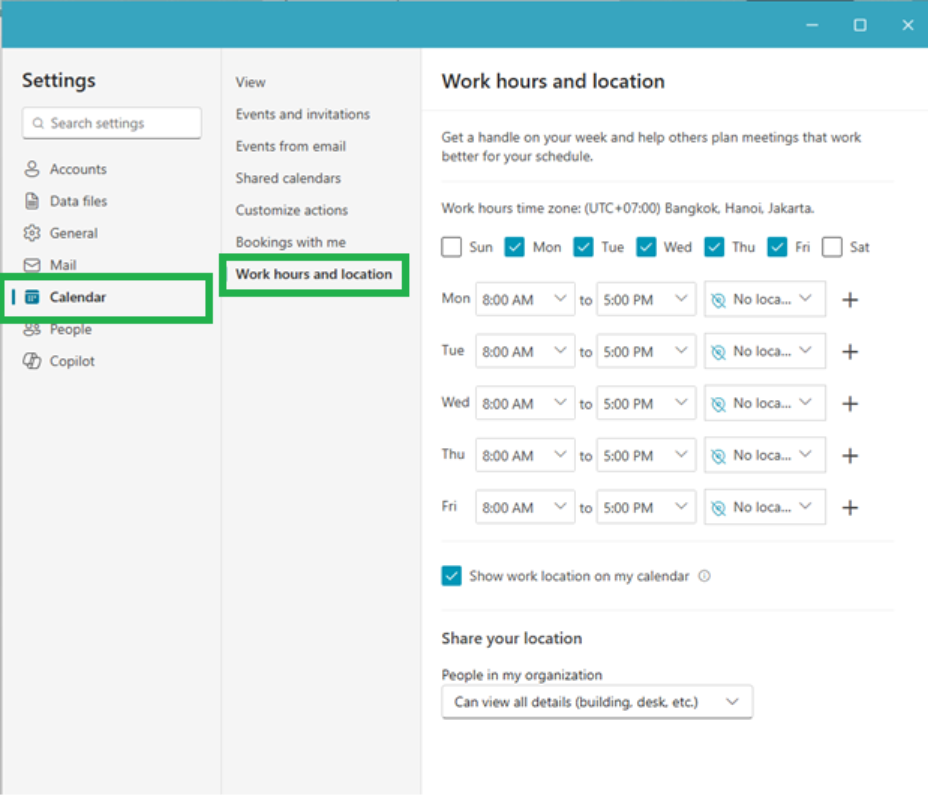Image resolution: width=928 pixels, height=795 pixels.
Task: Open Events and invitations settings
Action: [x=302, y=114]
